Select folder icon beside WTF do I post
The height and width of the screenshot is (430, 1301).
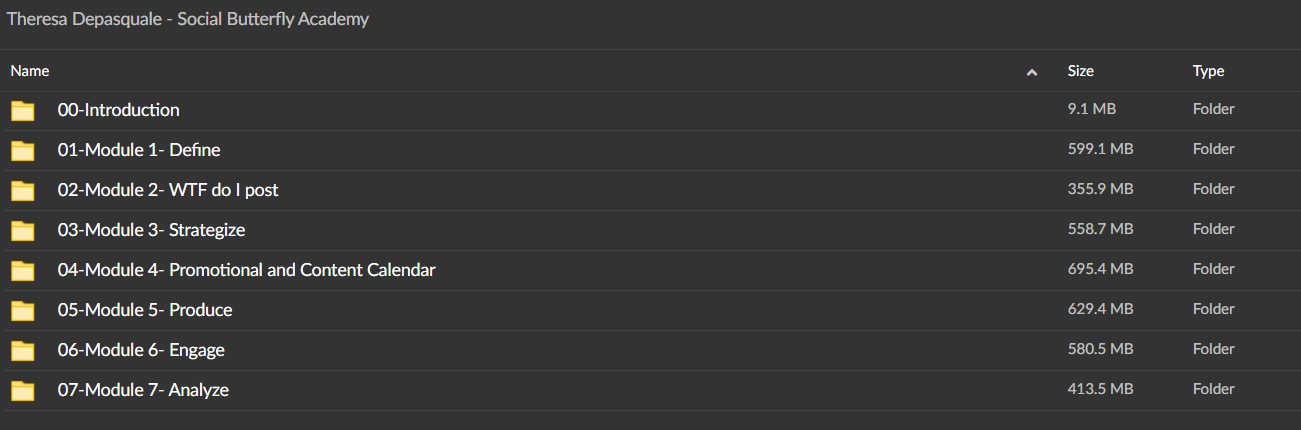pyautogui.click(x=22, y=191)
